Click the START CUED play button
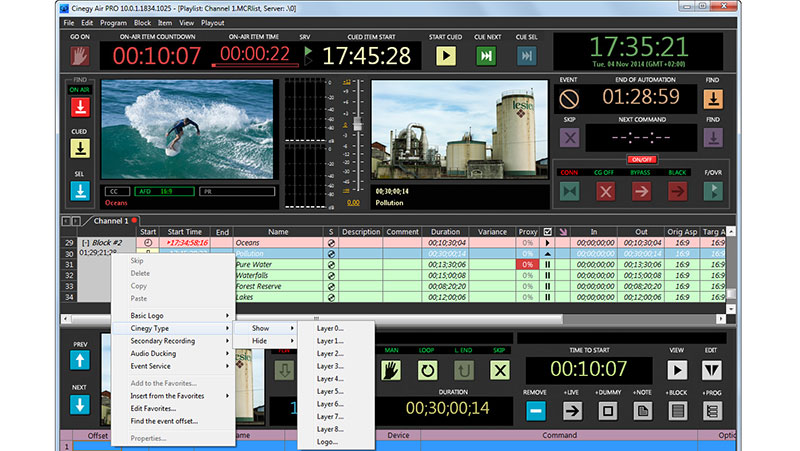The image size is (800, 451). 445,56
